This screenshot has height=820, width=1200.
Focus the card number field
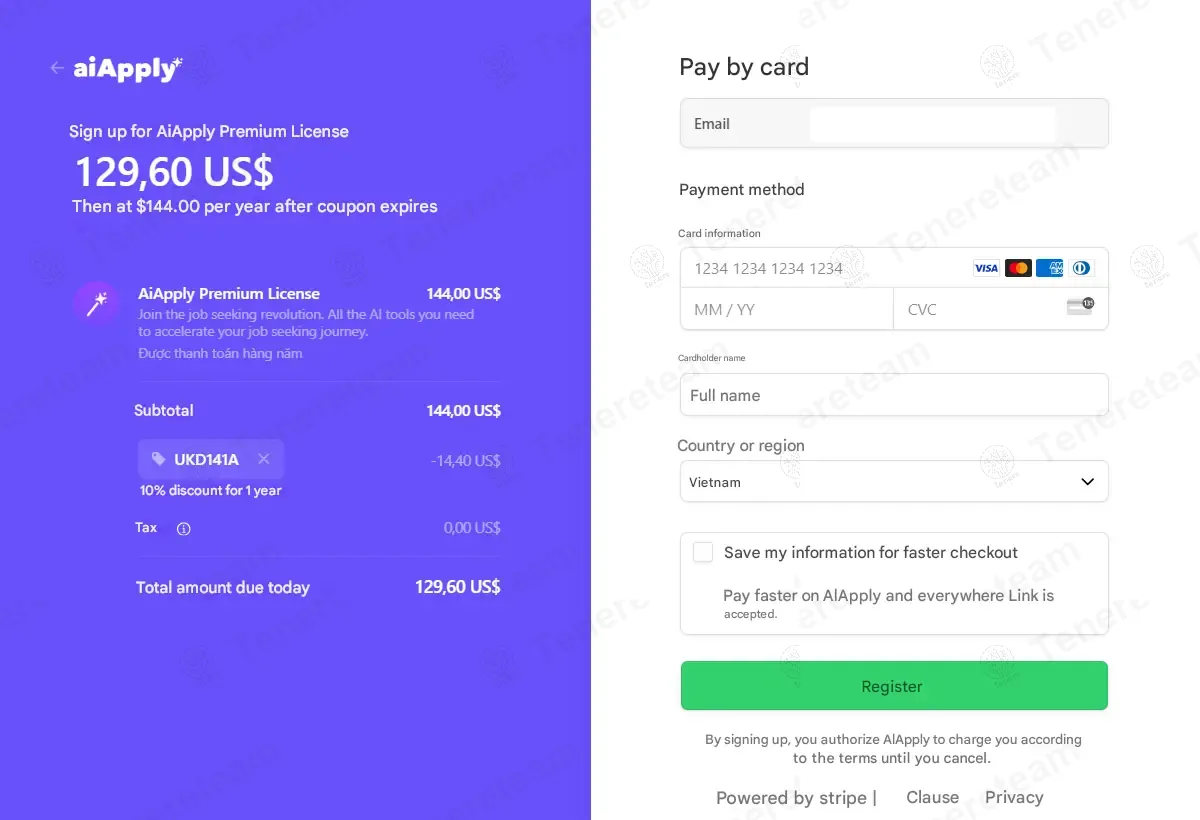click(820, 268)
